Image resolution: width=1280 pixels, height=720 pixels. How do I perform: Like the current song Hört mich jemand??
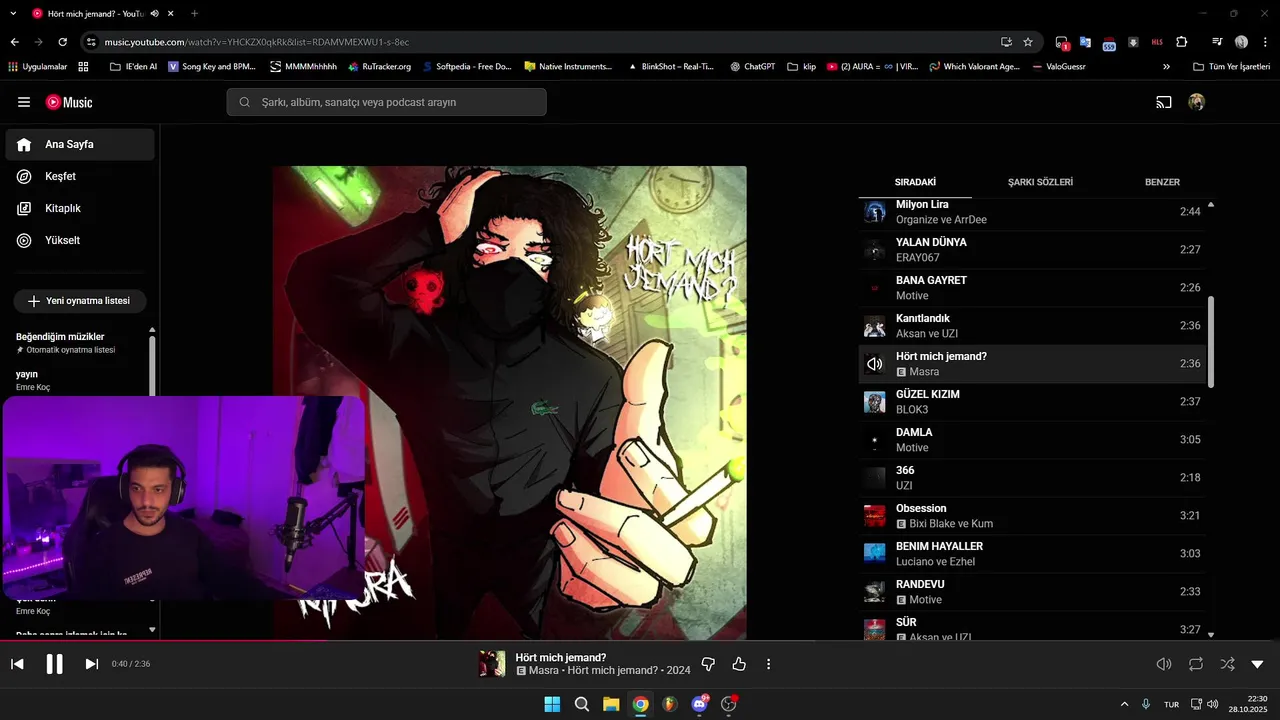[x=739, y=664]
